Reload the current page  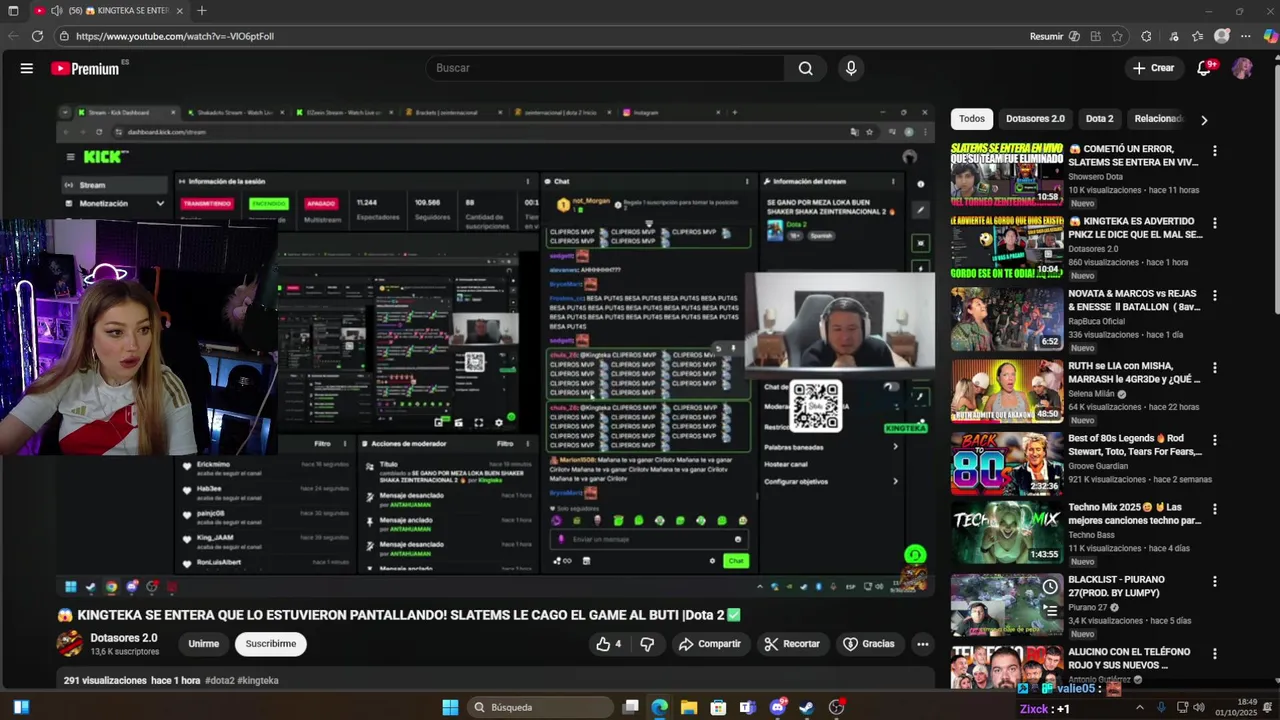[x=37, y=36]
